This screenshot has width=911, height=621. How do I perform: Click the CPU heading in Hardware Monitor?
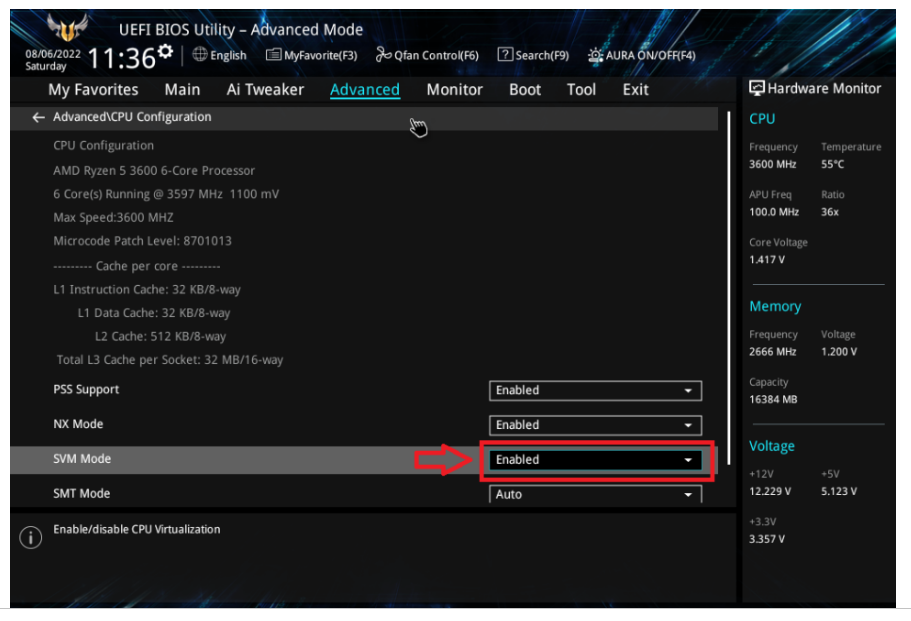point(762,119)
